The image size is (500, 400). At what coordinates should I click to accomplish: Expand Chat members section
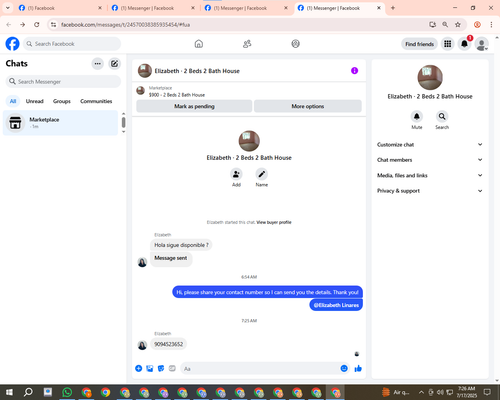tap(430, 160)
